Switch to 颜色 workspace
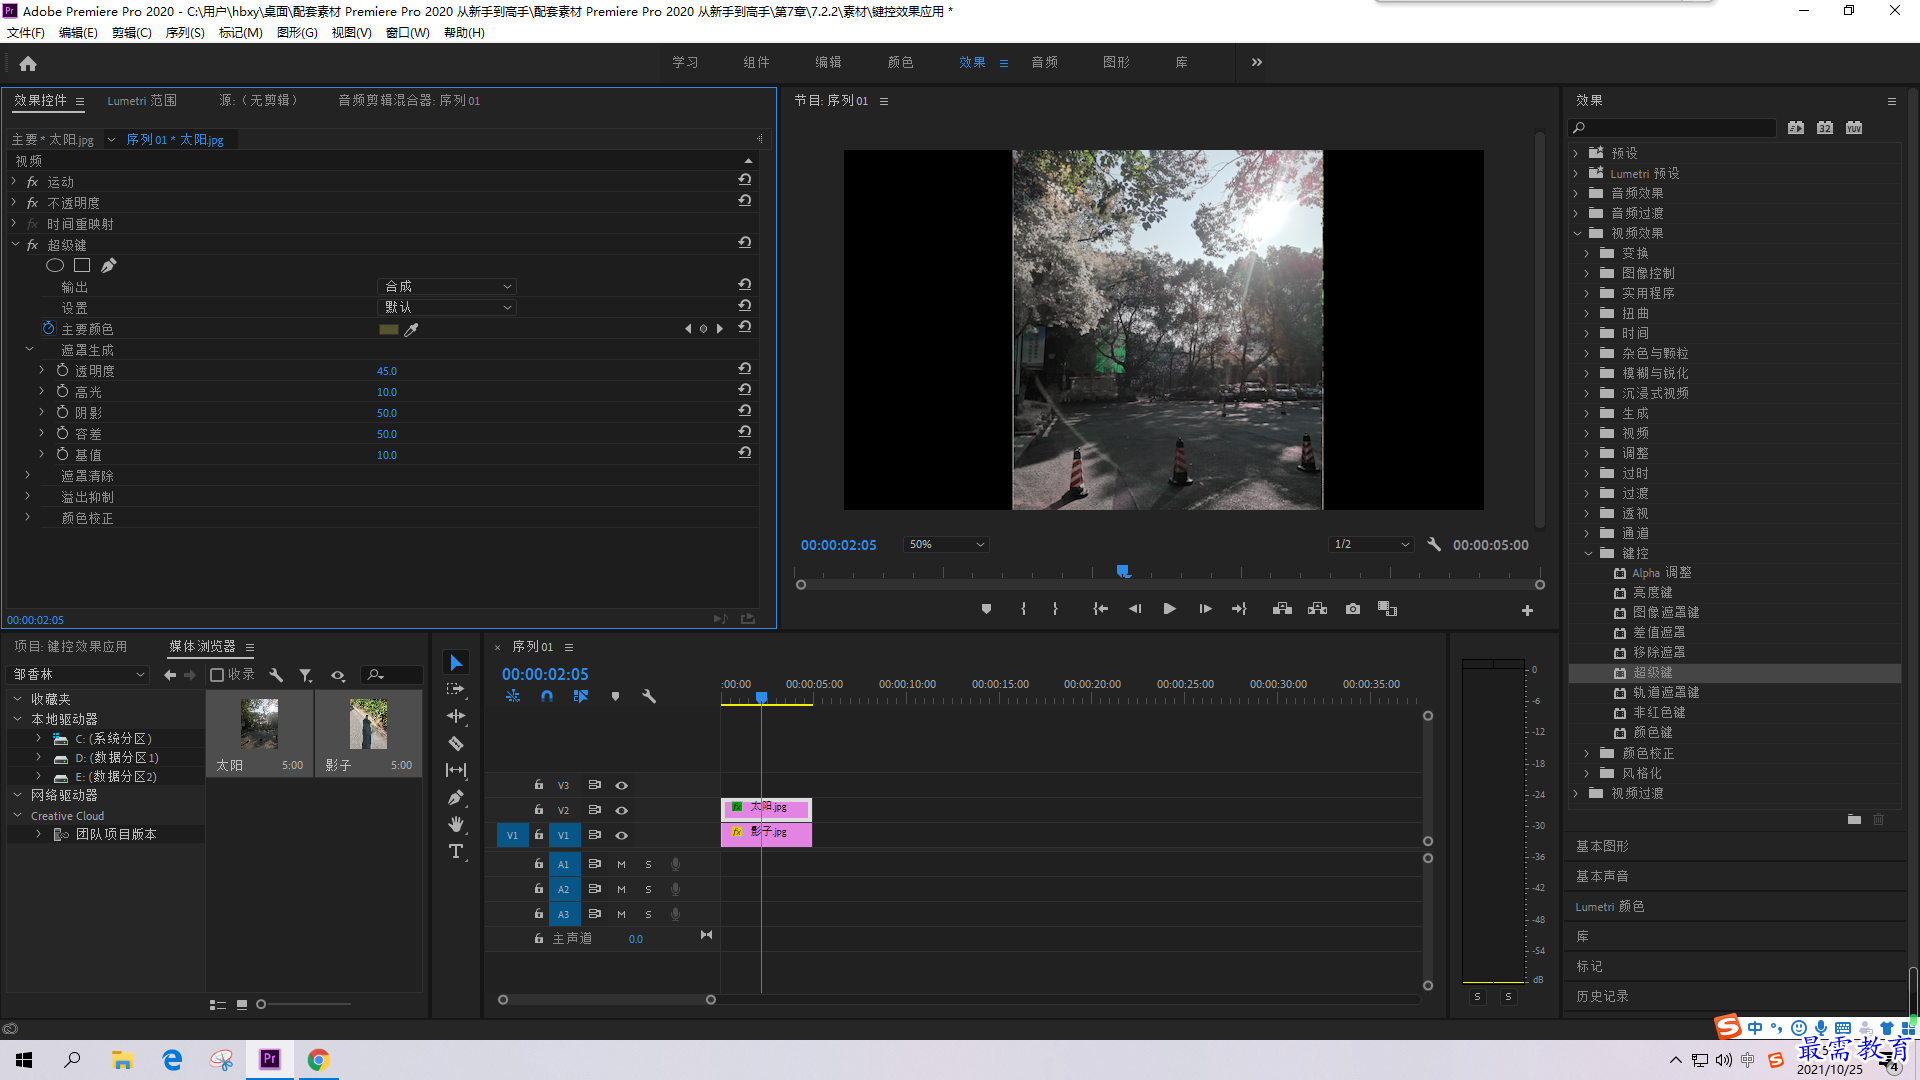This screenshot has width=1920, height=1080. (900, 62)
